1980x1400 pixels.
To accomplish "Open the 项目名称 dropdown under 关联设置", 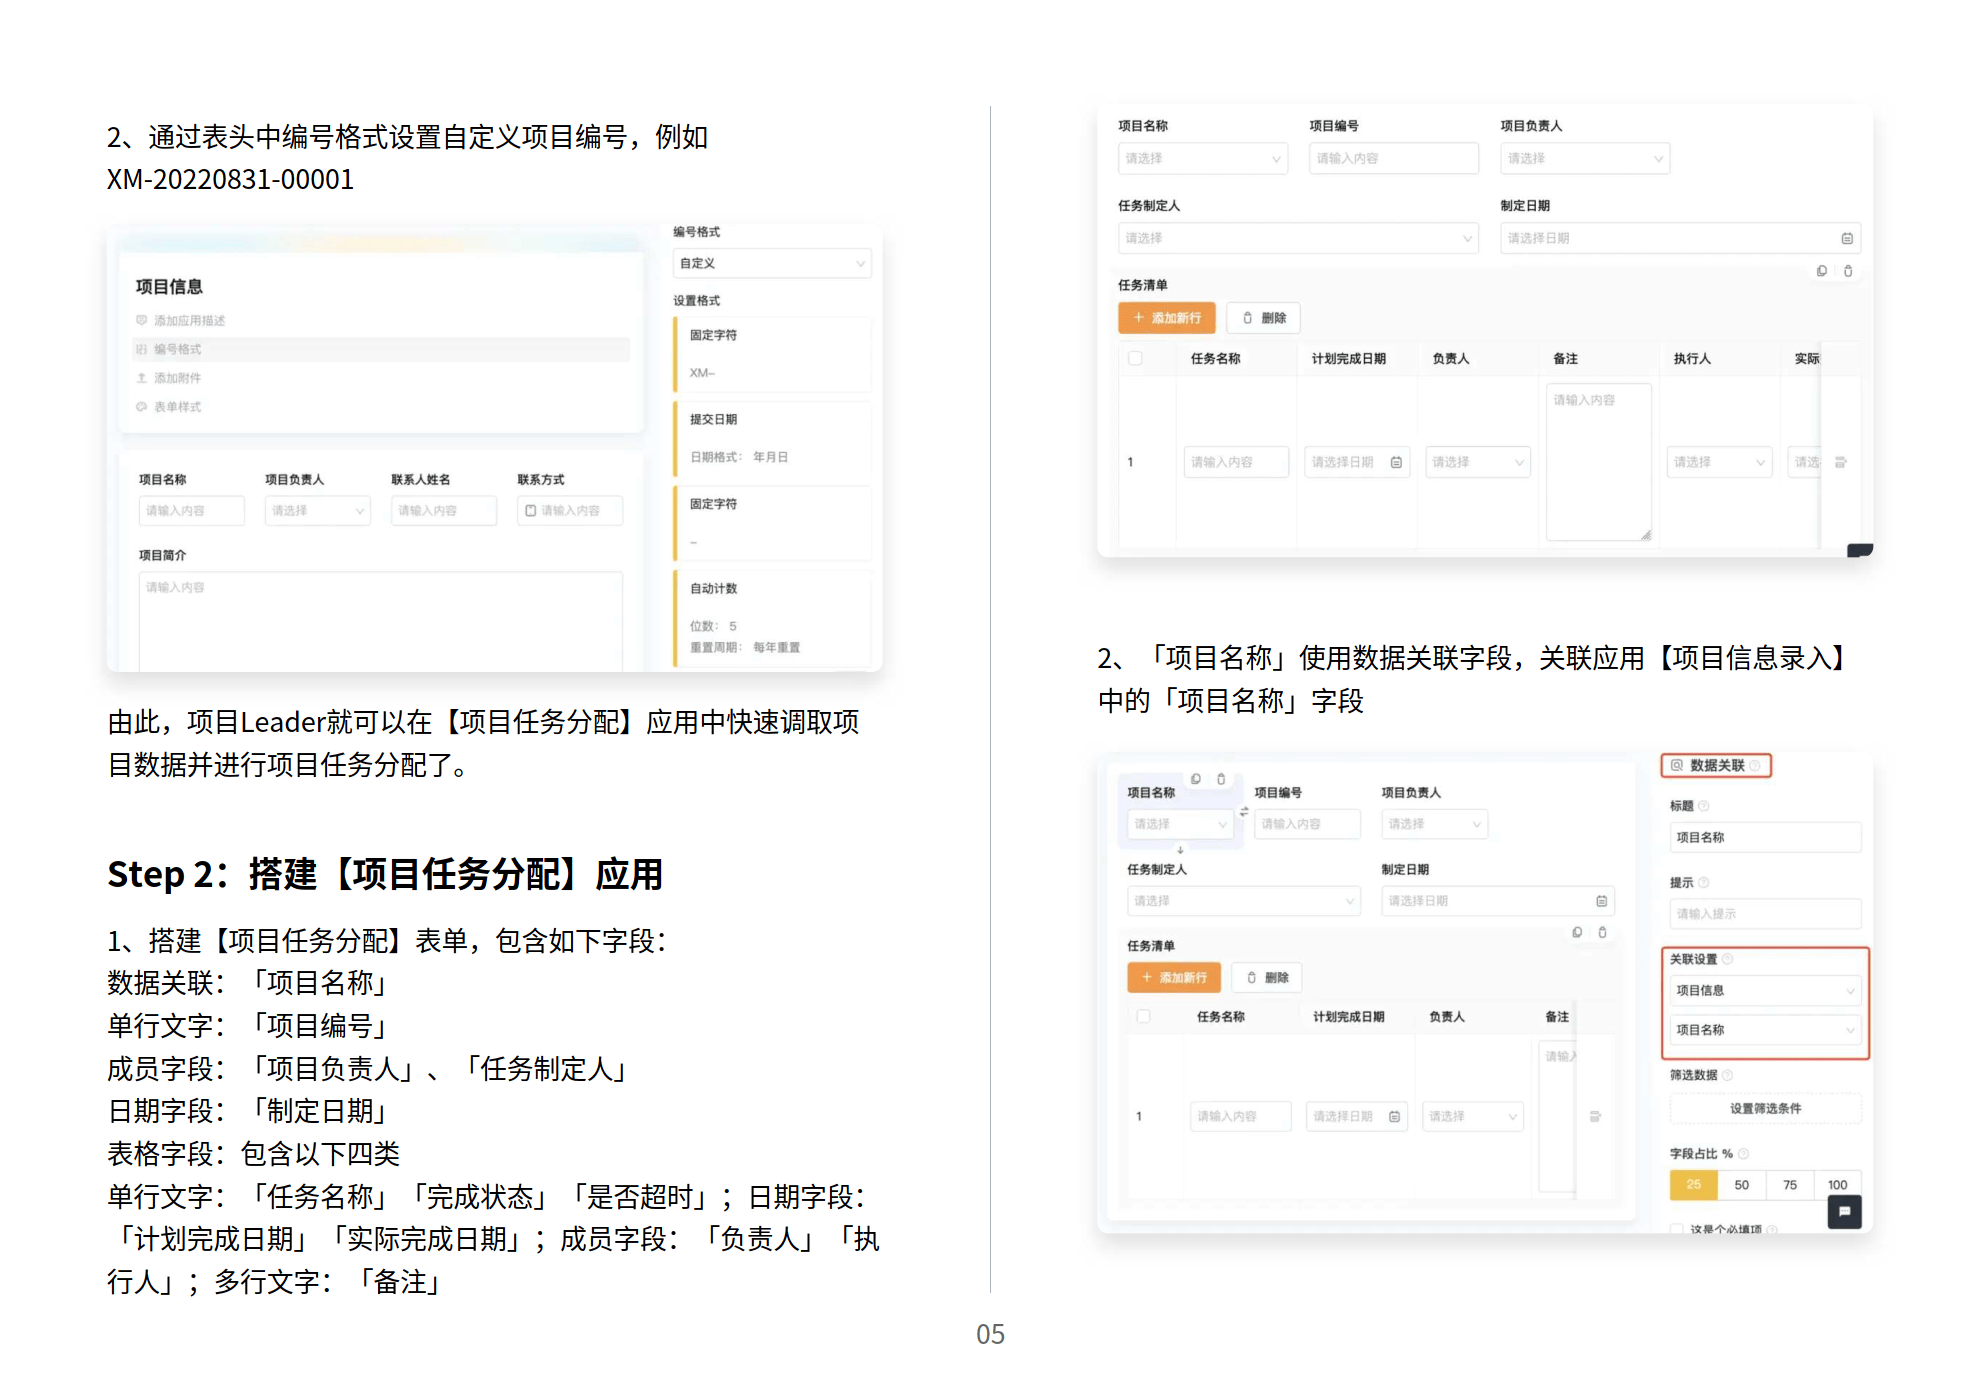I will [1765, 1029].
